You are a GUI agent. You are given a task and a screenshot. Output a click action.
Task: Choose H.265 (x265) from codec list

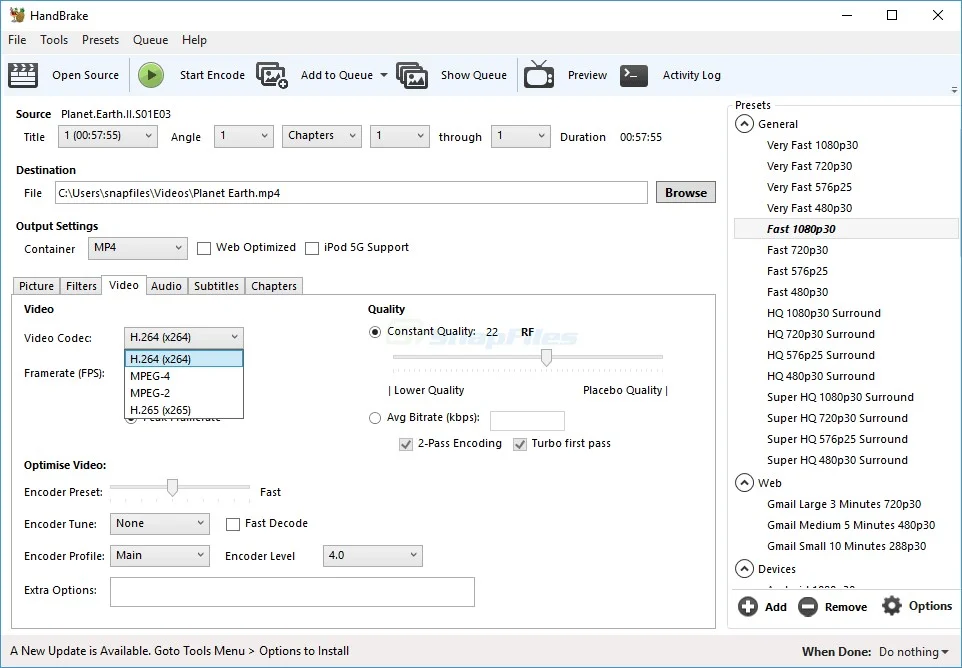click(160, 410)
